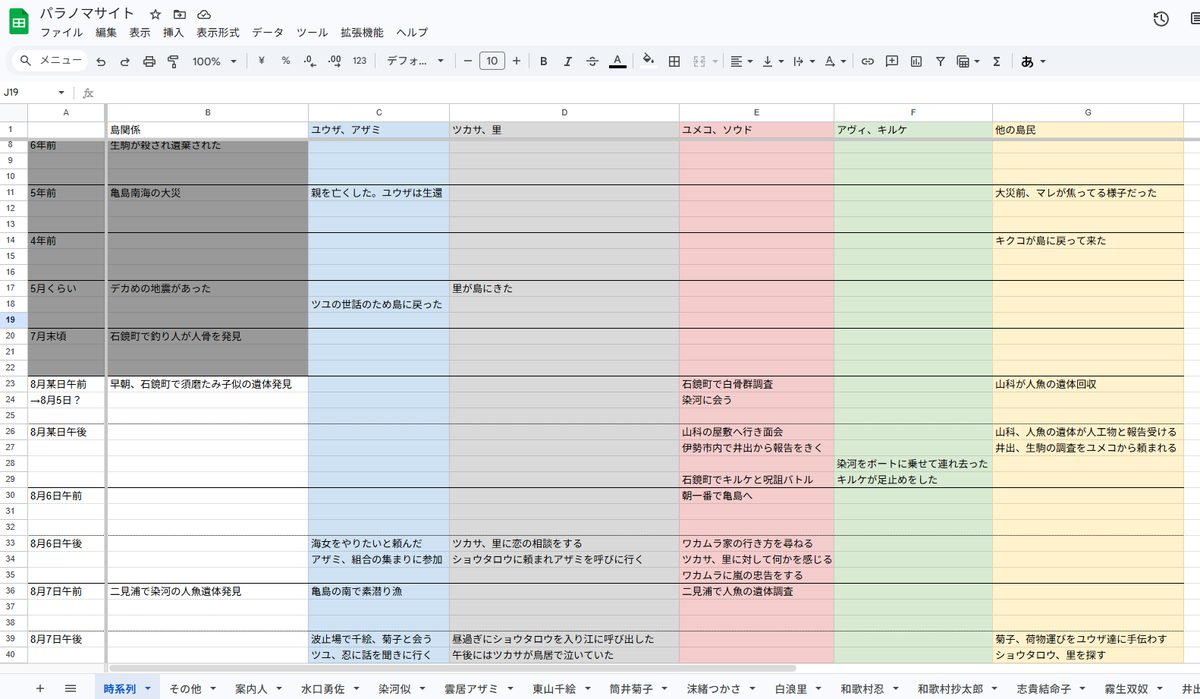The height and width of the screenshot is (699, 1200).
Task: Click the J19 name box
Action: click(30, 92)
